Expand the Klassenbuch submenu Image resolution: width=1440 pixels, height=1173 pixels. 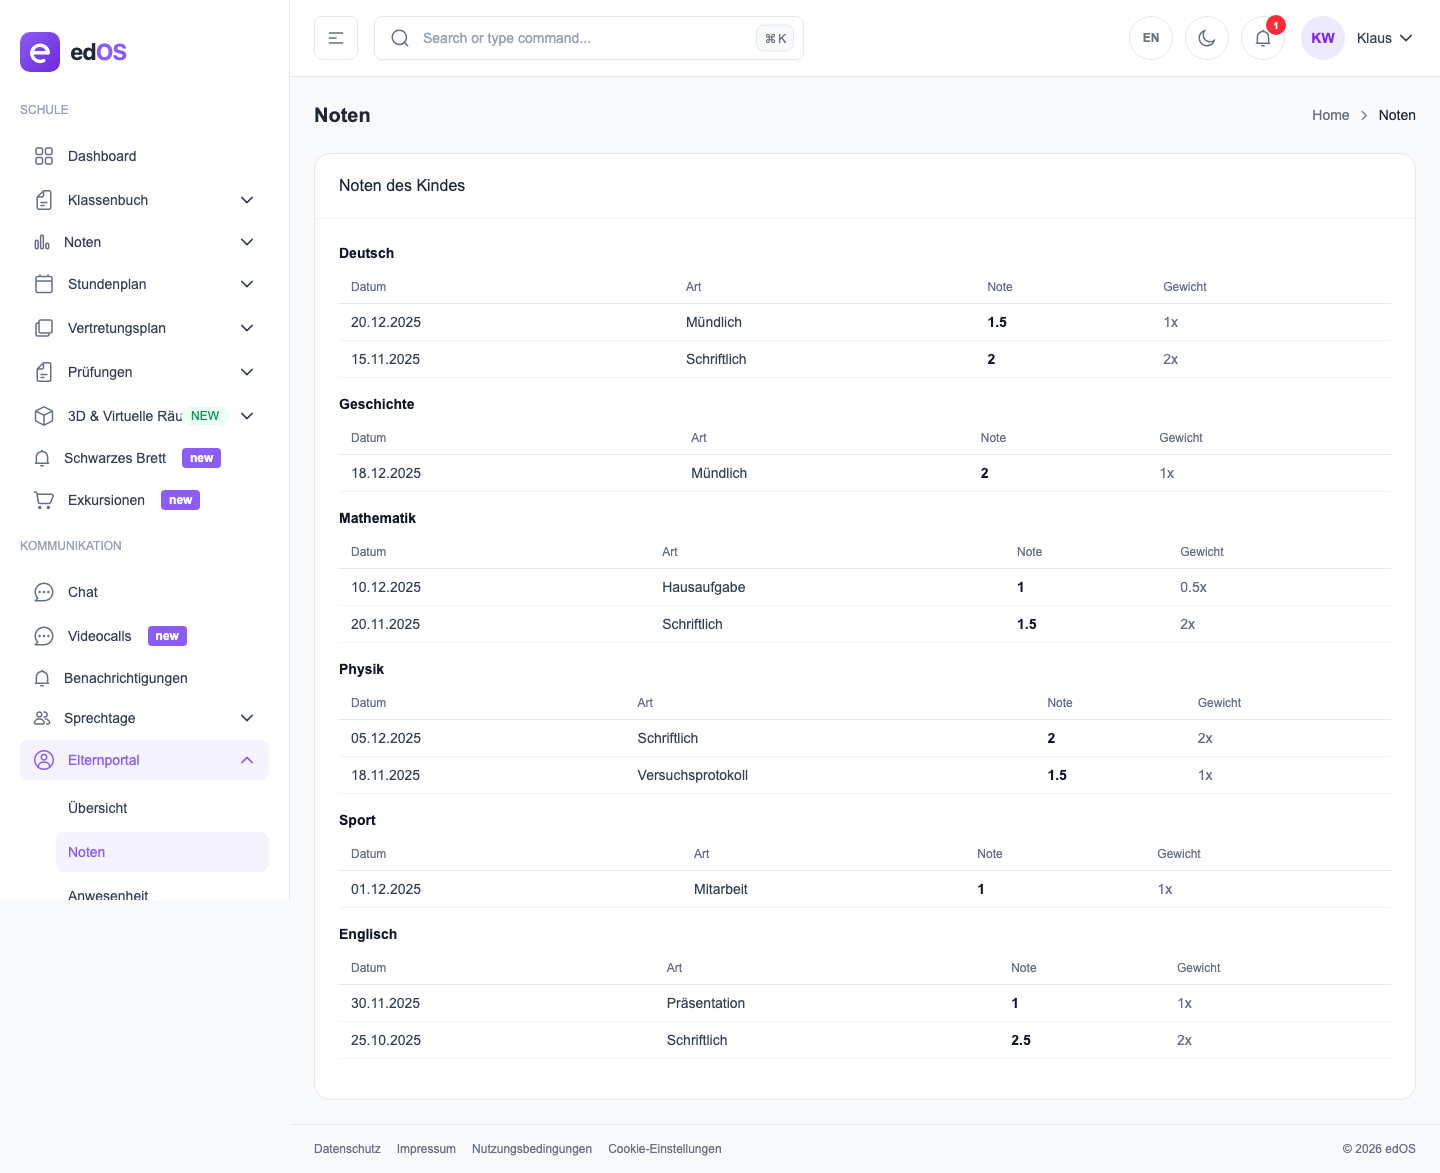(247, 200)
